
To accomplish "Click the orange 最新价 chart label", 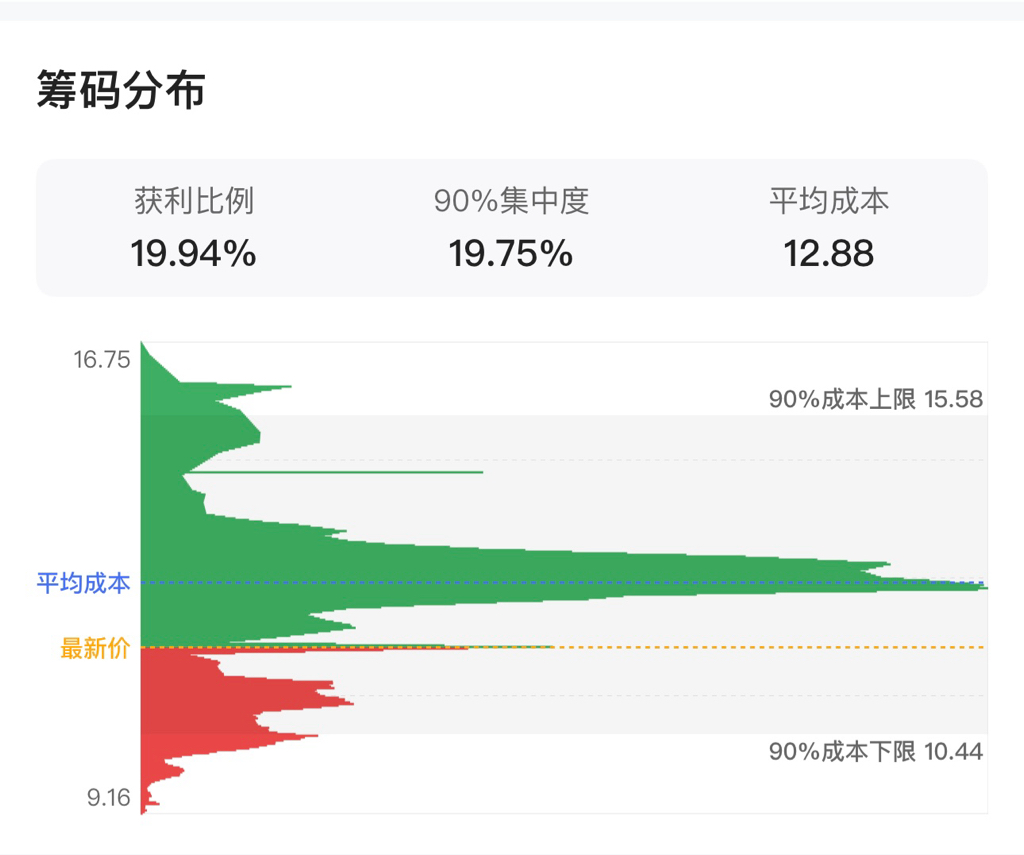I will [95, 649].
